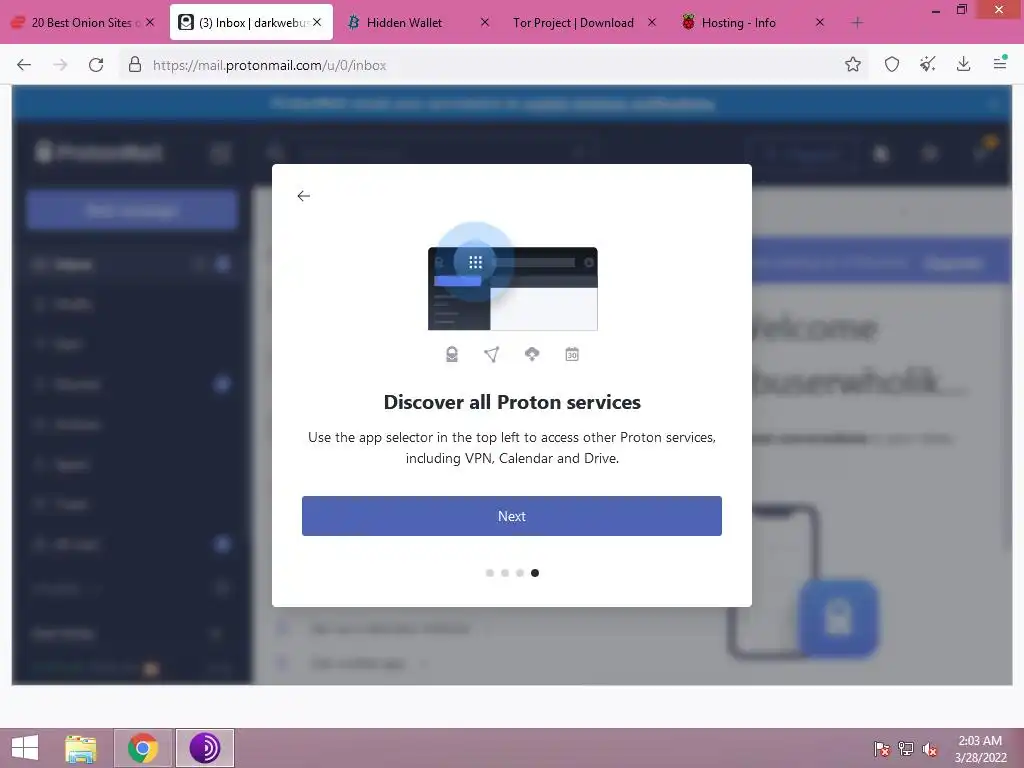
Task: Click the Proton VPN arrow icon in dialog
Action: pos(492,354)
